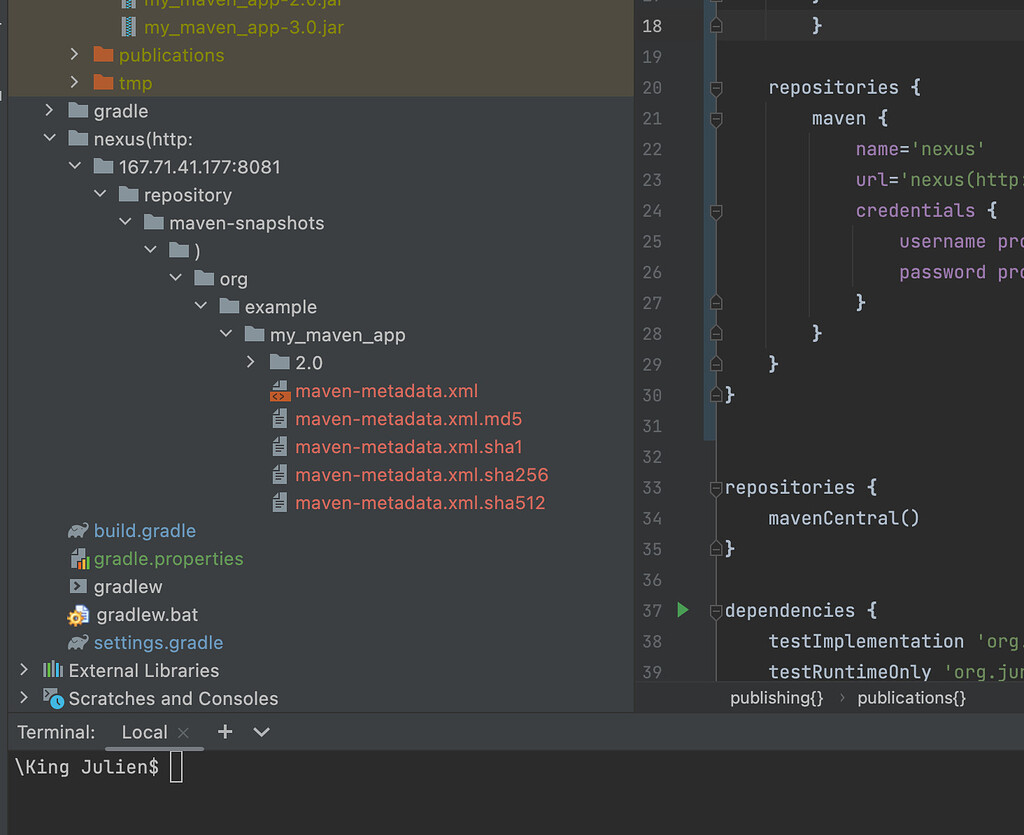
Task: Open a new terminal session
Action: point(225,732)
